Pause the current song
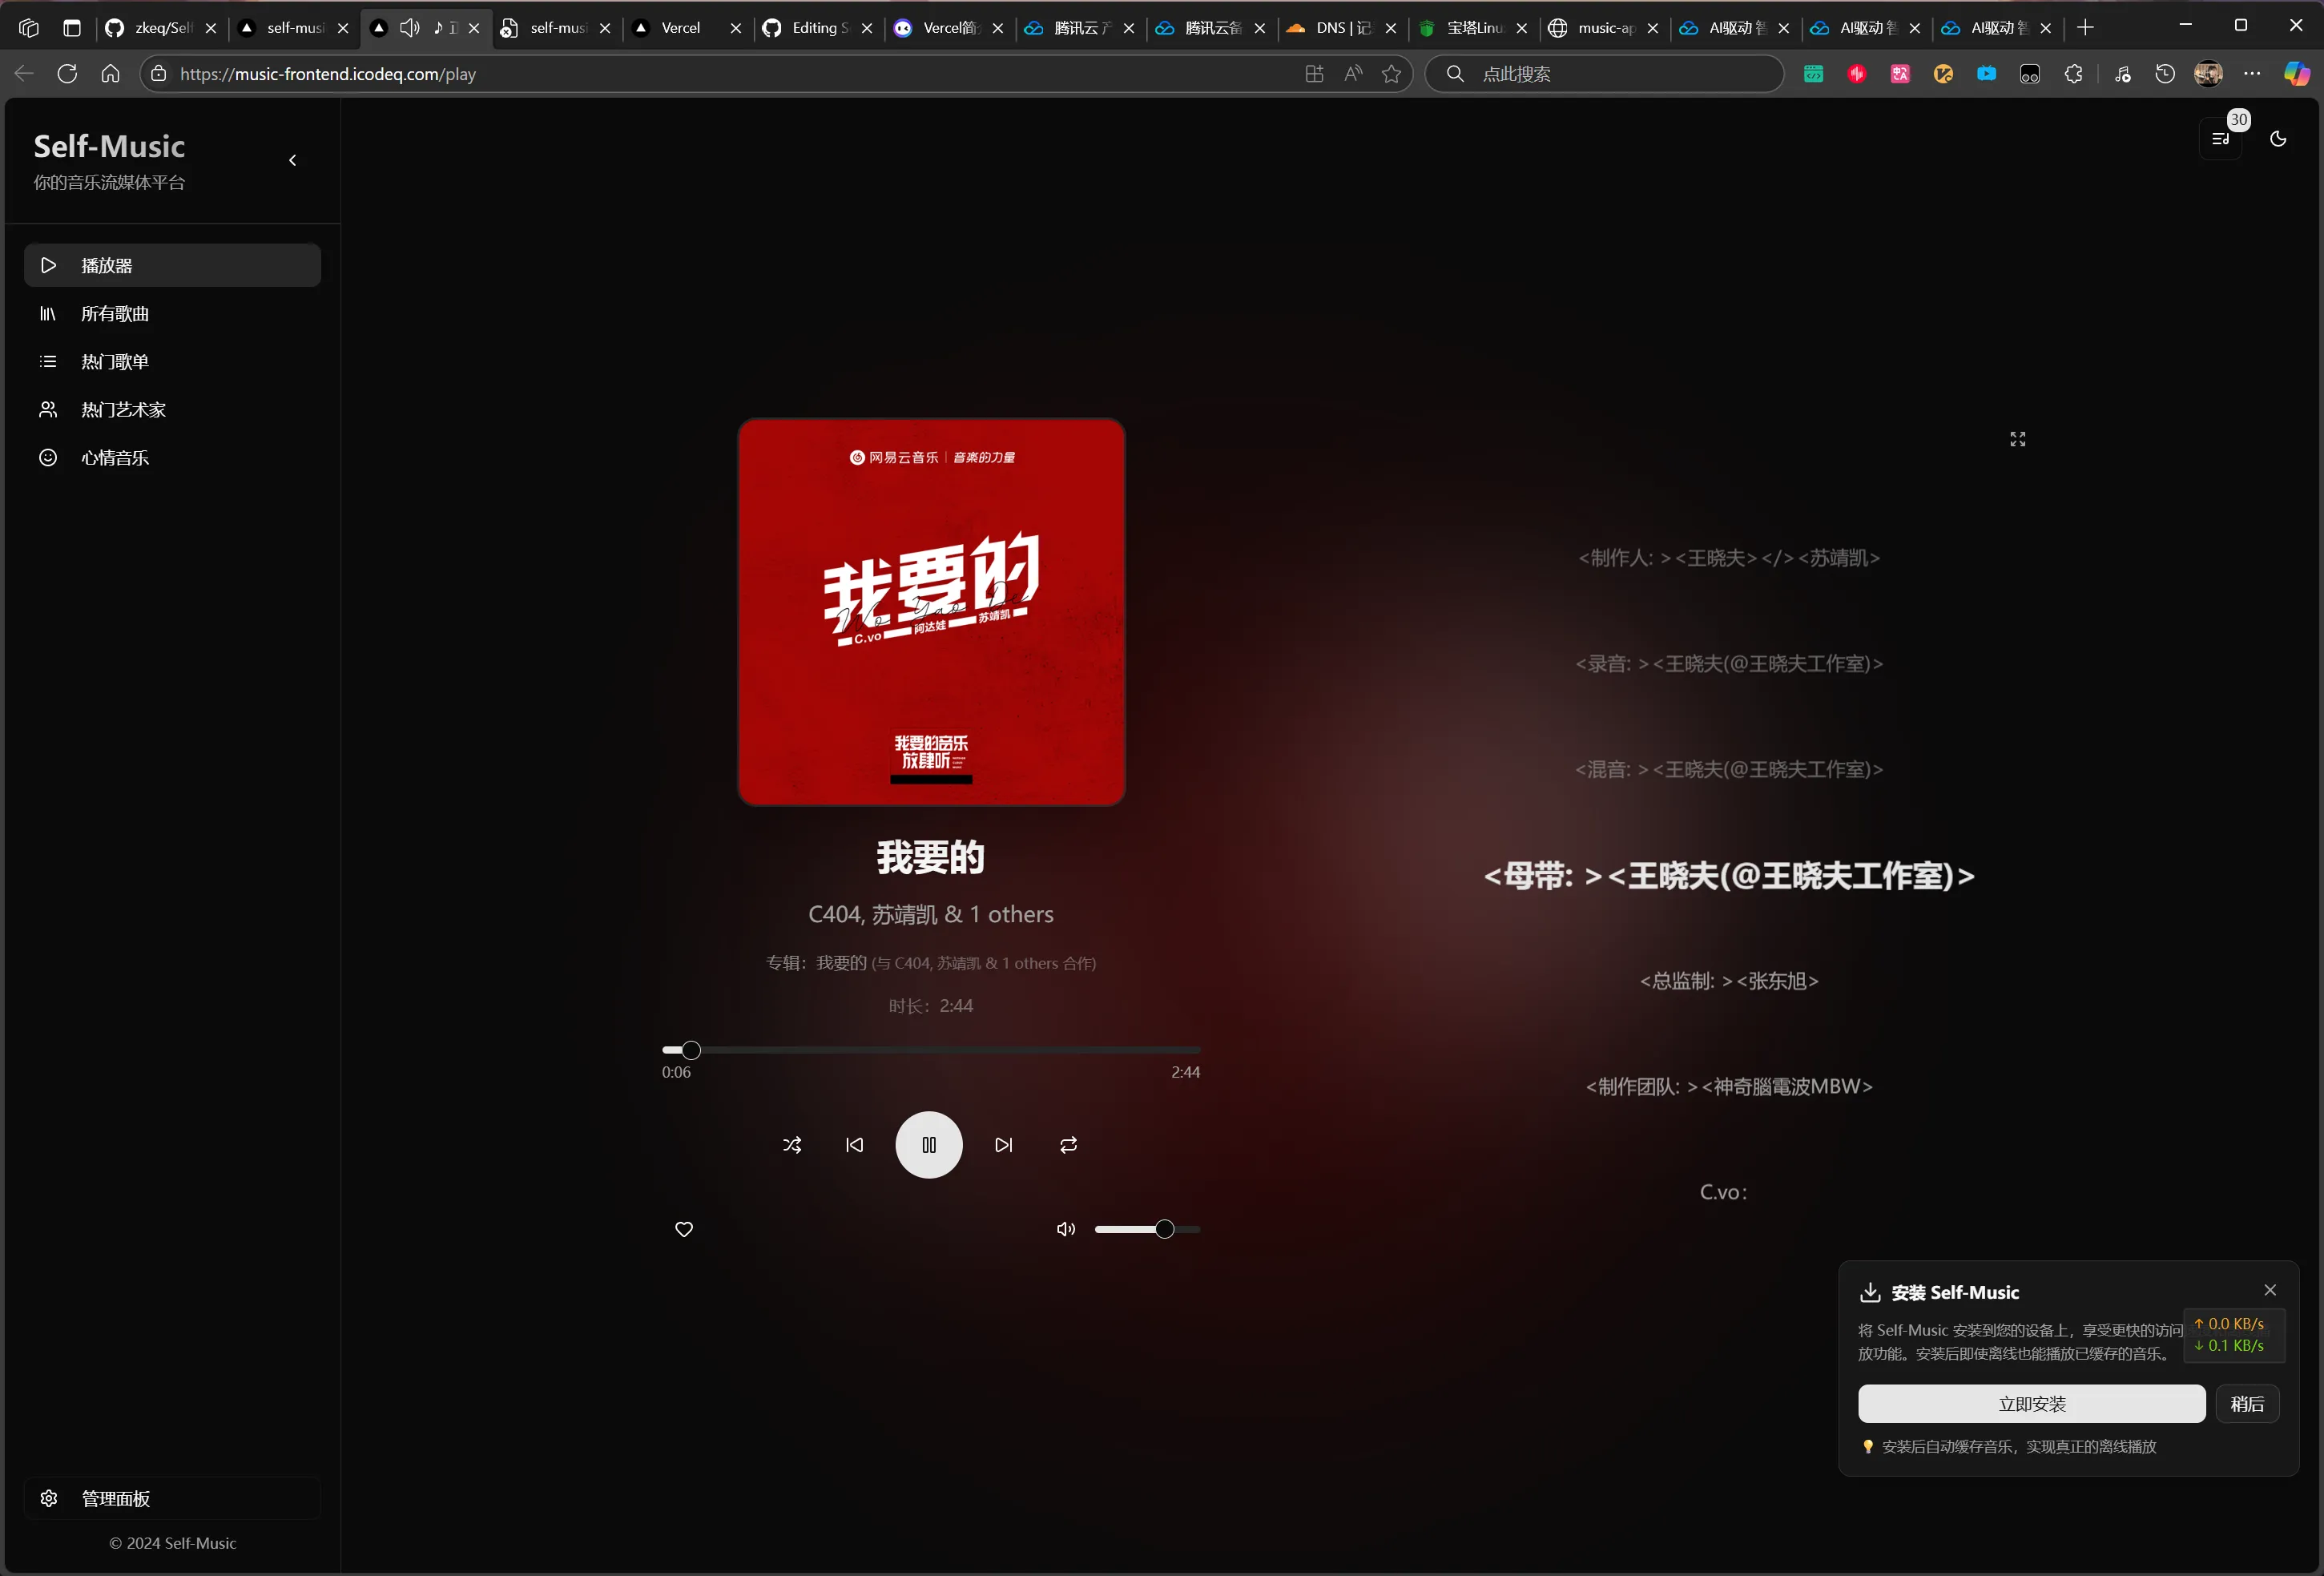This screenshot has height=1576, width=2324. (929, 1145)
